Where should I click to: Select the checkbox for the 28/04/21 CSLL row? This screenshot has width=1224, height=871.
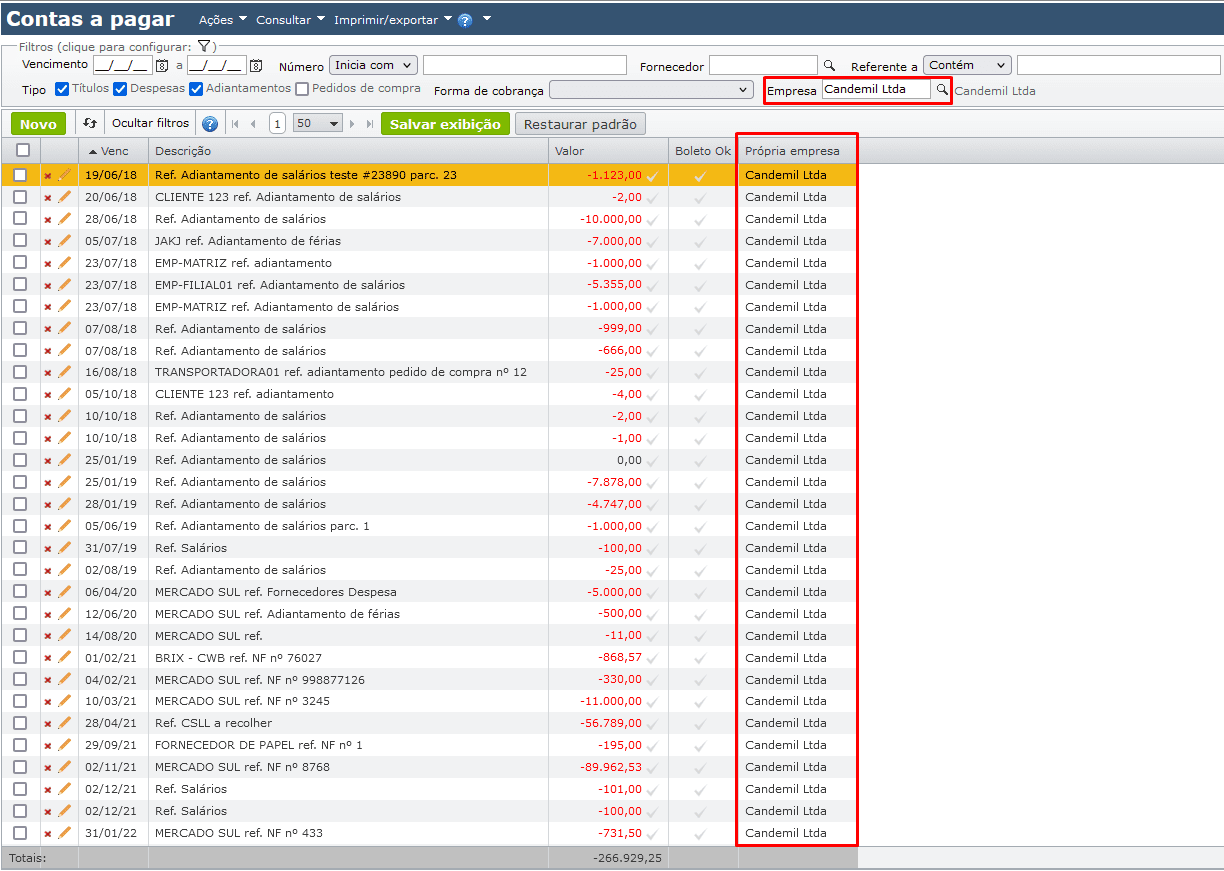(20, 723)
